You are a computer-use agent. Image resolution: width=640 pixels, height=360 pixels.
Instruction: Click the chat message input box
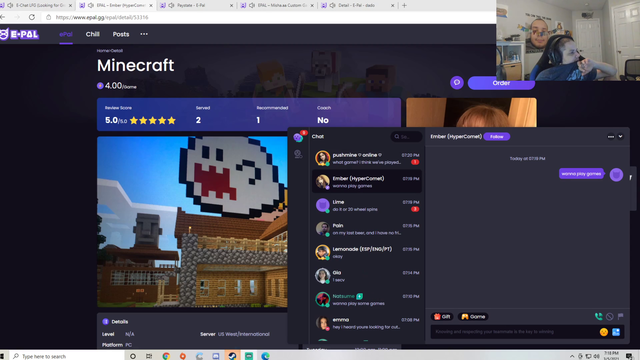pyautogui.click(x=514, y=332)
